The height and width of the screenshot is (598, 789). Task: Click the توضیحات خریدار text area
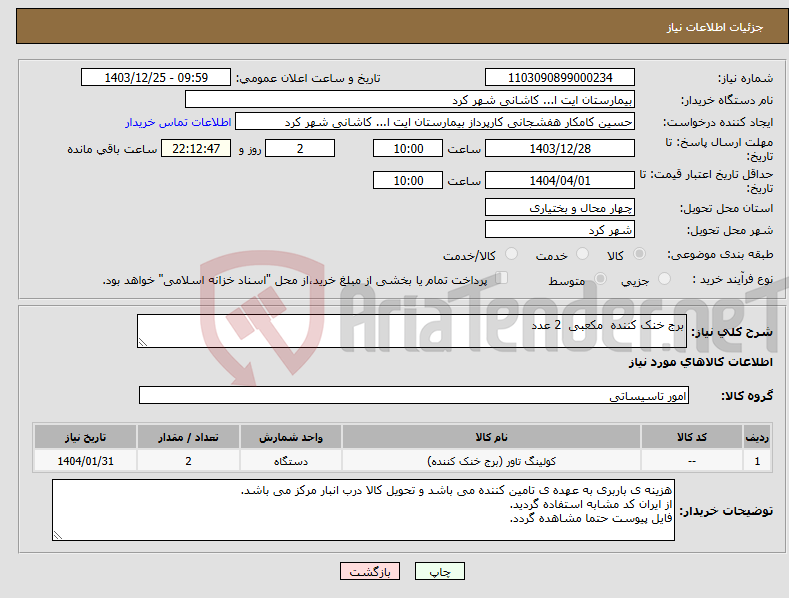[x=363, y=510]
